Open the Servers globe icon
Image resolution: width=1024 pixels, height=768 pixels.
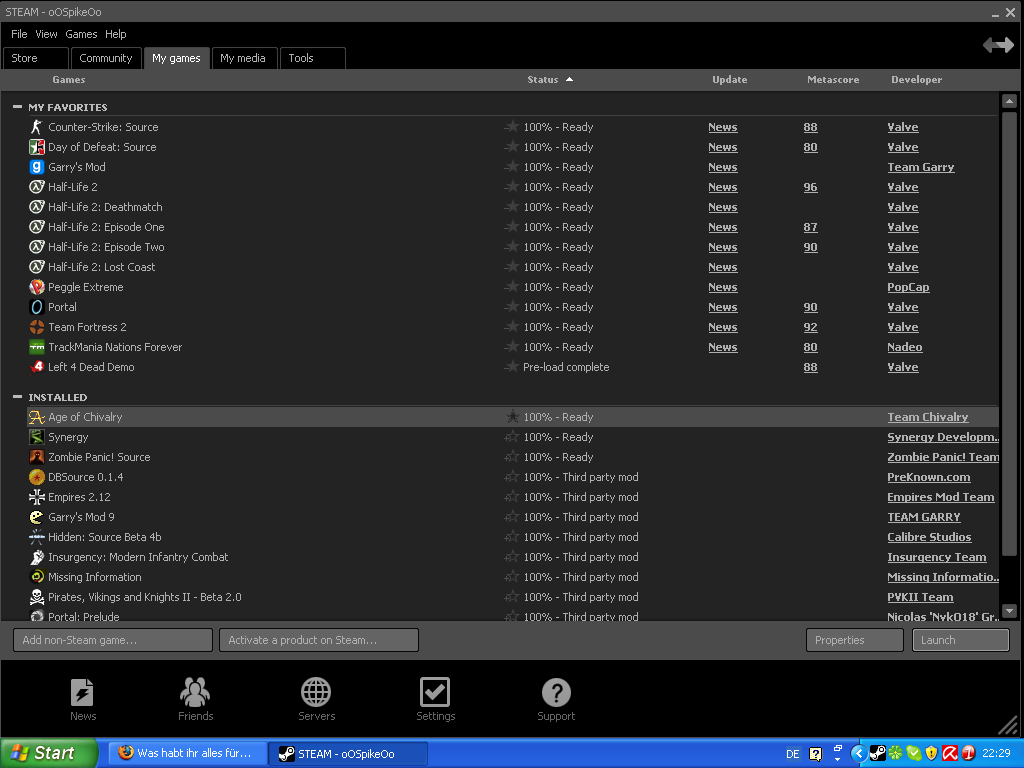(316, 692)
